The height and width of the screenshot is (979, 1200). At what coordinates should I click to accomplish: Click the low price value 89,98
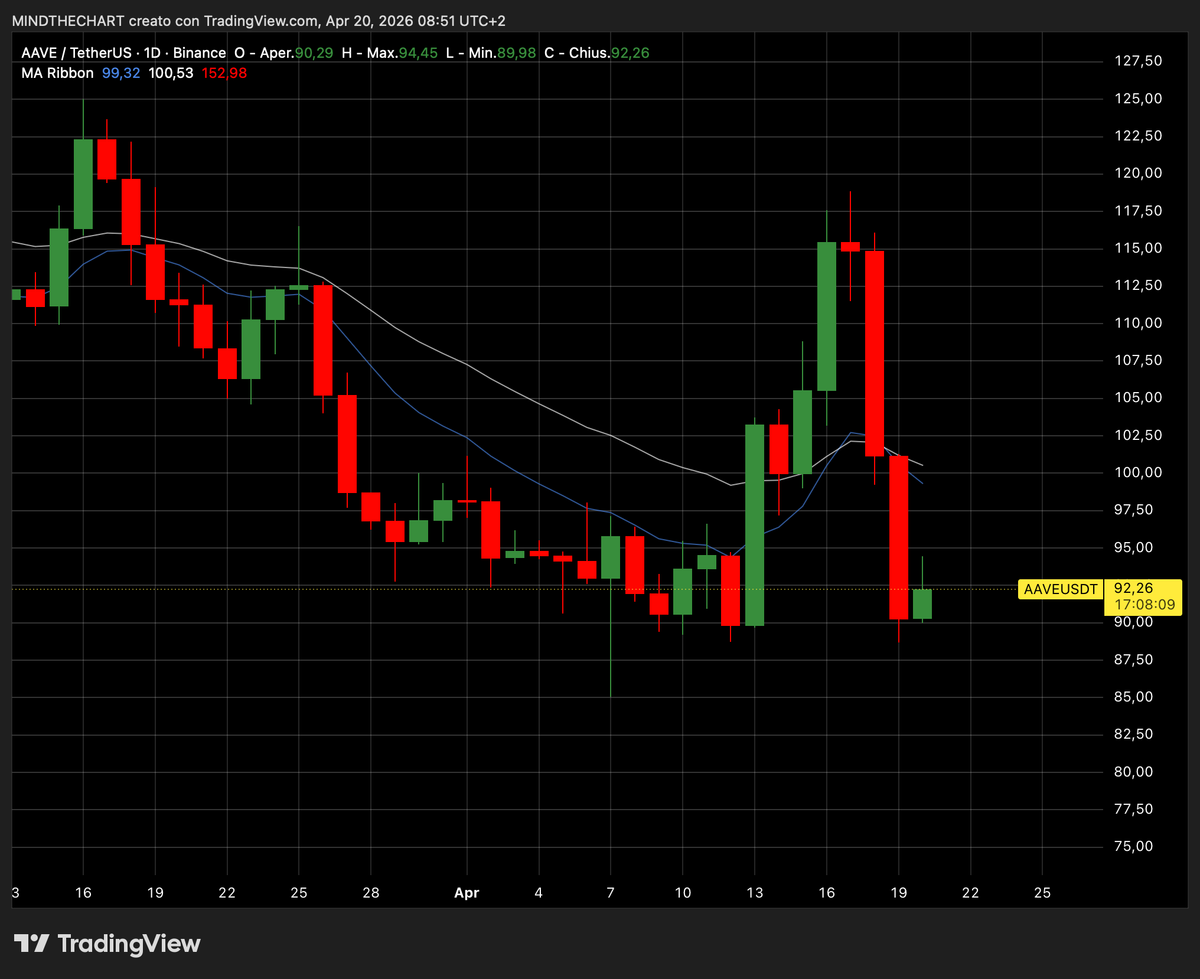tap(515, 51)
